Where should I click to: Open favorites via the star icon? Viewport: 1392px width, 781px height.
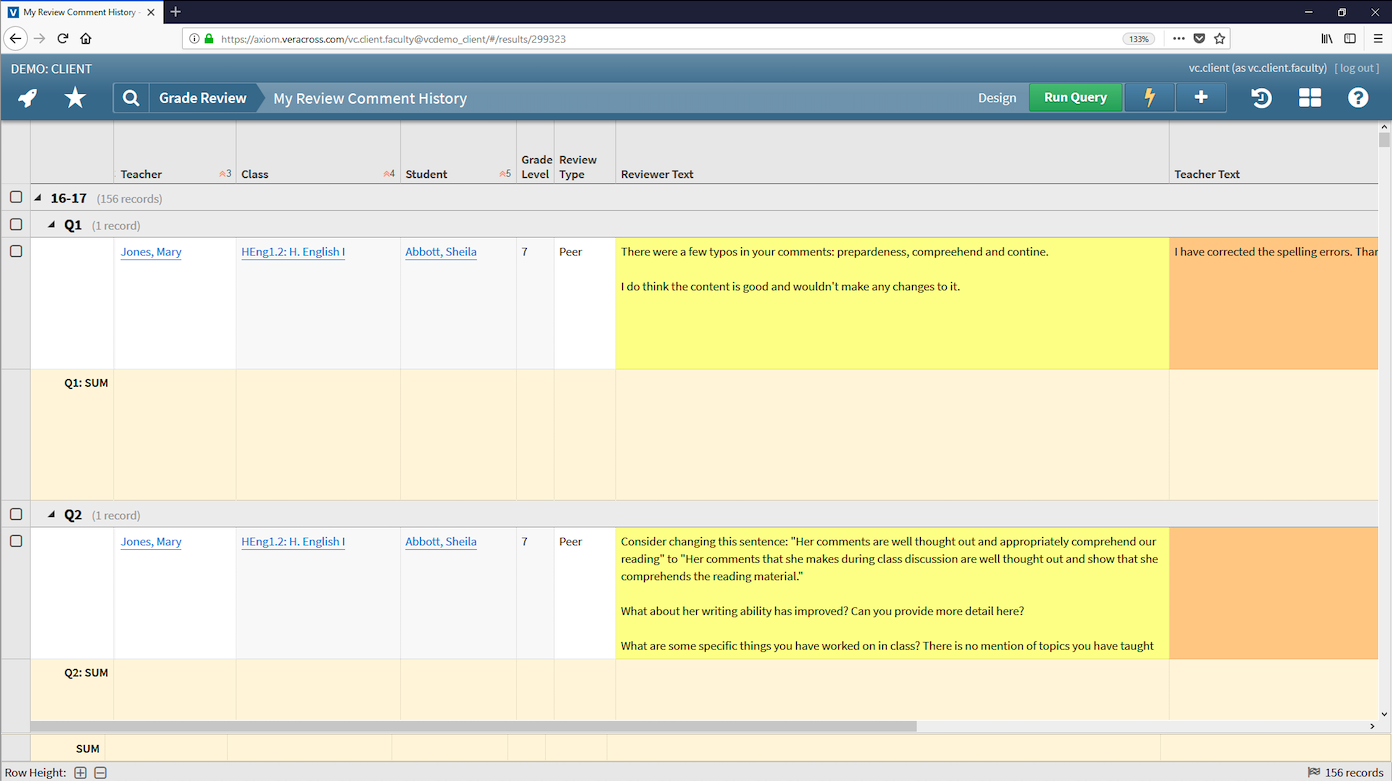(x=74, y=98)
